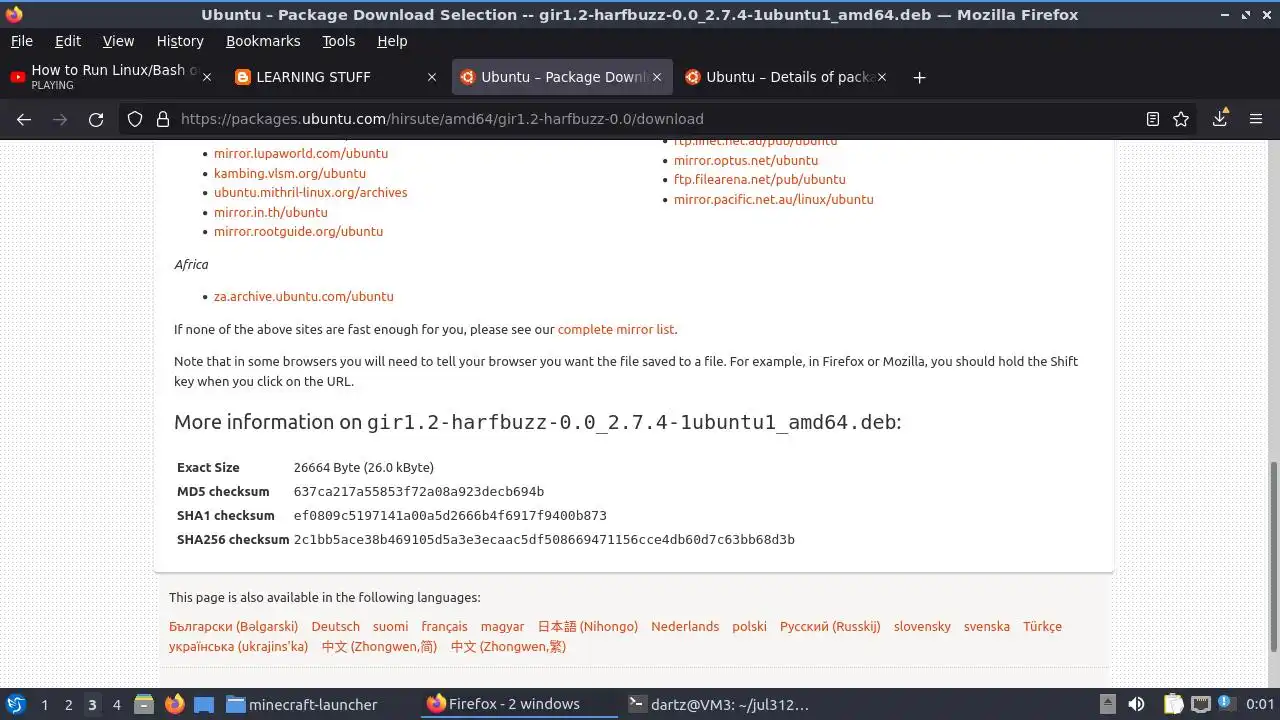Switch to Ubuntu Details of package tab

(785, 77)
